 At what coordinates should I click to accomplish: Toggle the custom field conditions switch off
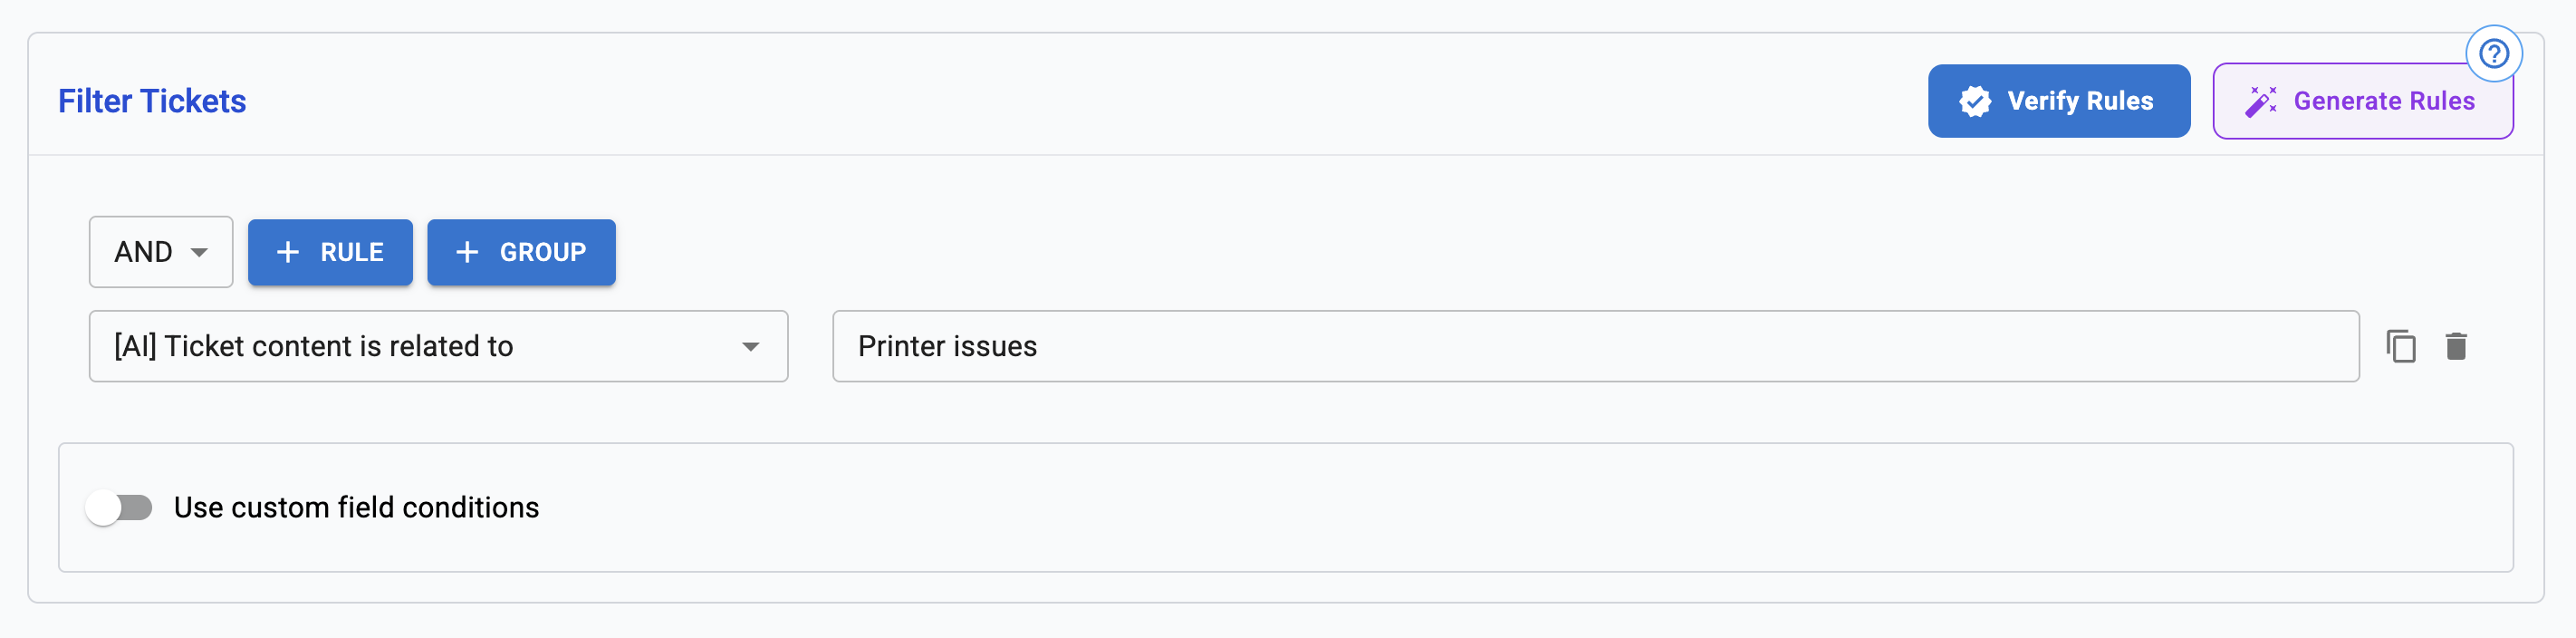pos(119,507)
